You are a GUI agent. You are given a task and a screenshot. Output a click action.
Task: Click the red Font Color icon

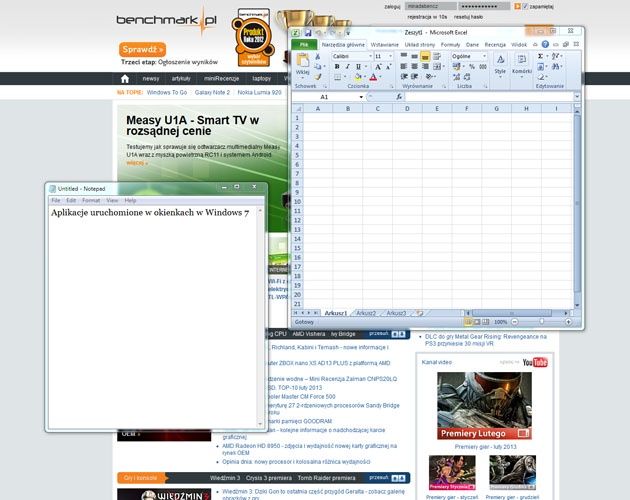(x=373, y=77)
